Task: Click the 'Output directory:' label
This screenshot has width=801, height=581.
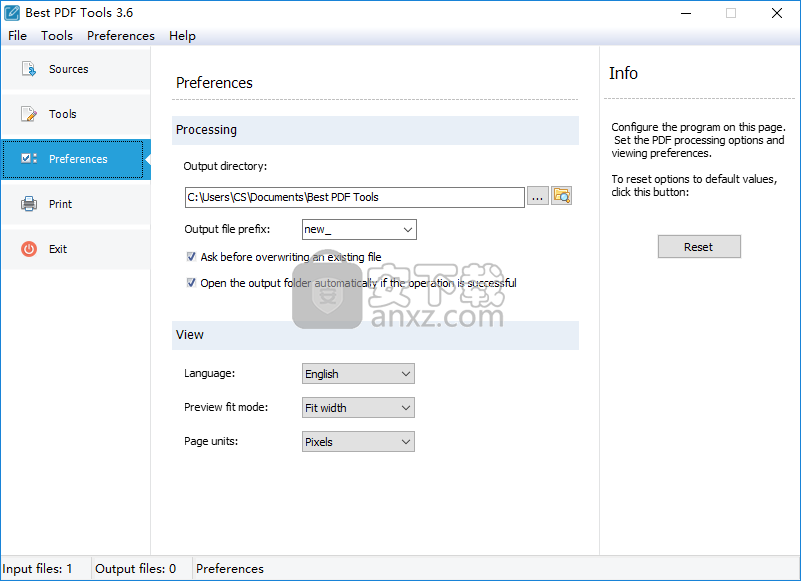Action: pyautogui.click(x=225, y=166)
